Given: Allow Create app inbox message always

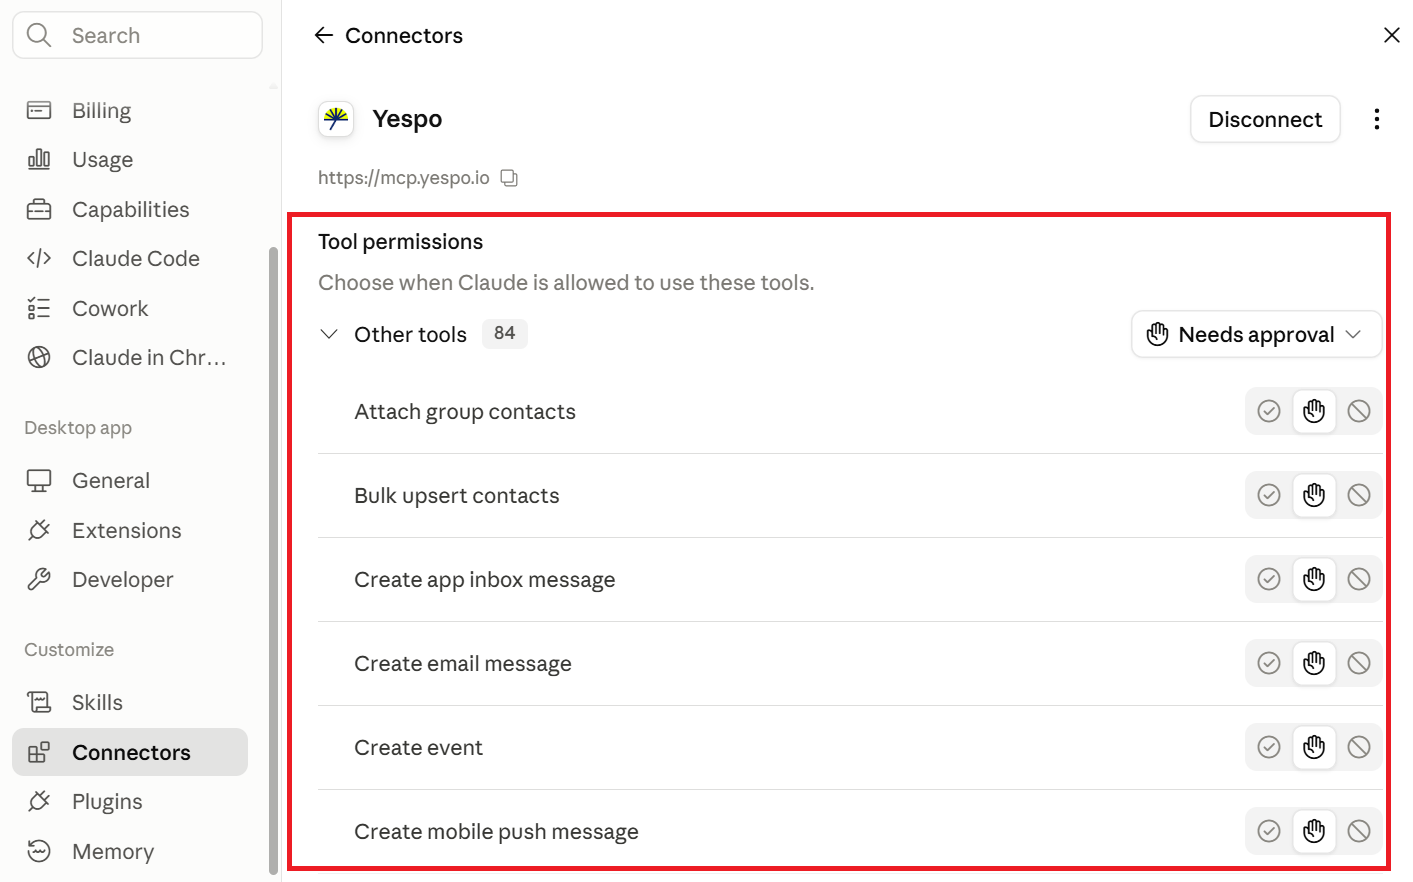Looking at the screenshot, I should [x=1269, y=579].
